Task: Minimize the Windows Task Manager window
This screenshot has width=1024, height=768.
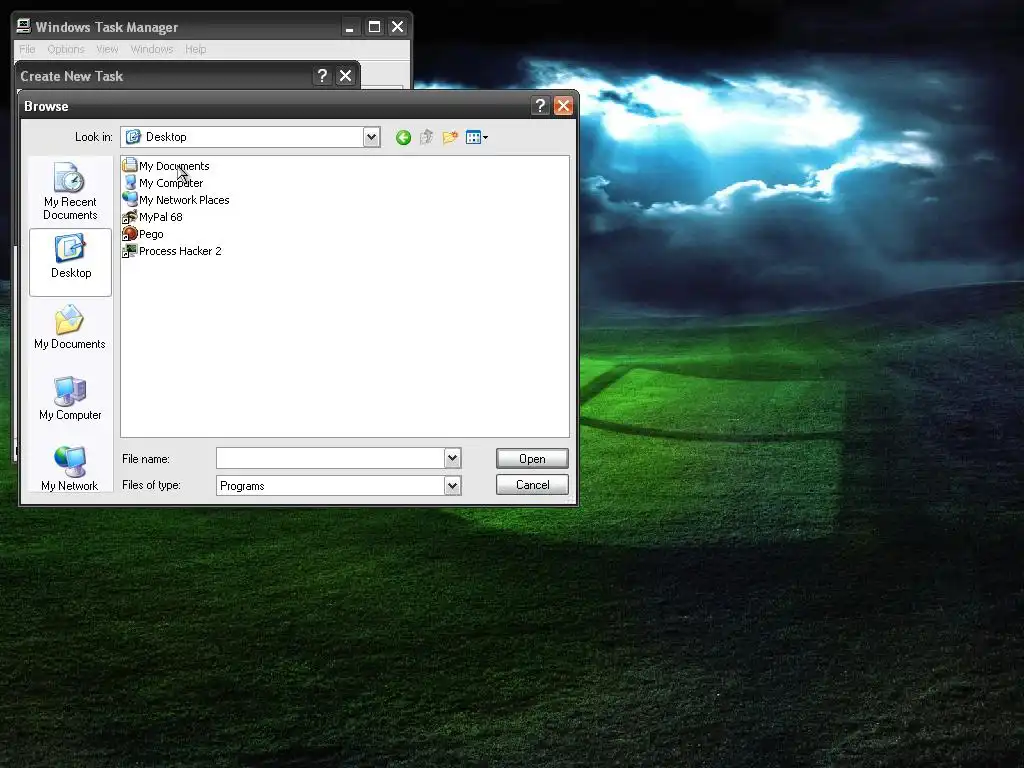Action: click(350, 27)
